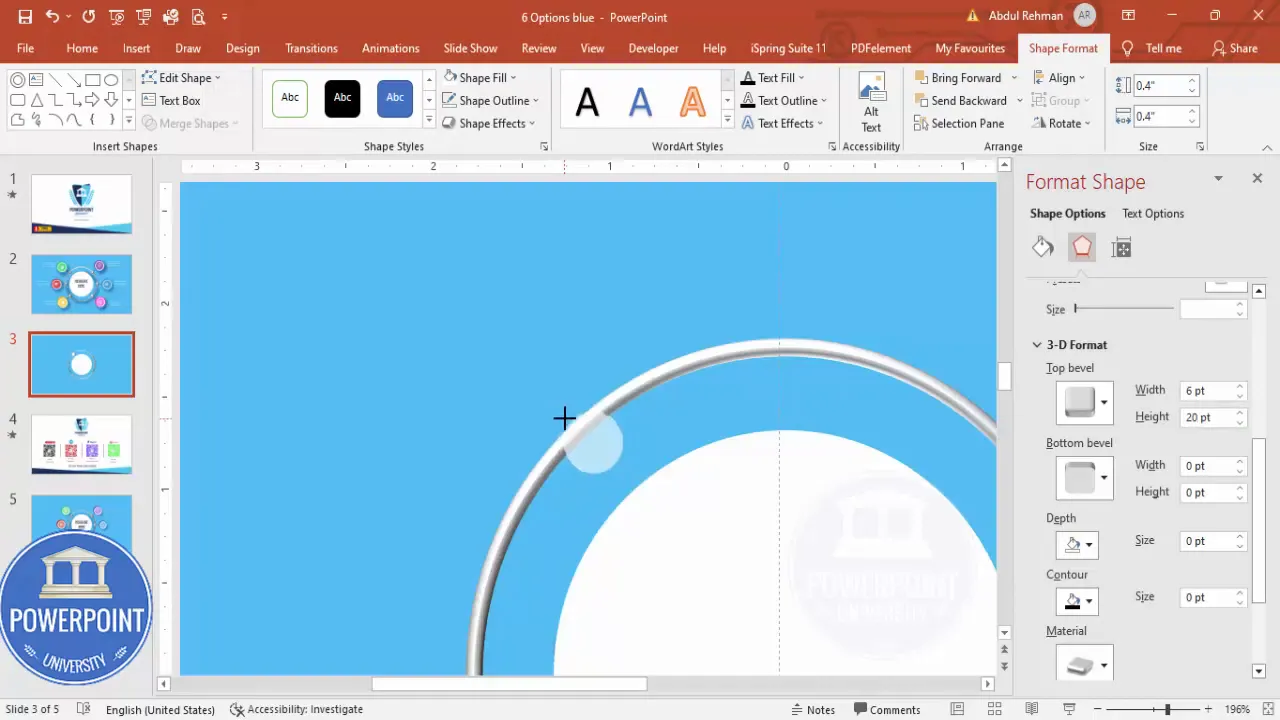Select the Isosceles Triangle shape
The image size is (1280, 720).
(x=36, y=100)
